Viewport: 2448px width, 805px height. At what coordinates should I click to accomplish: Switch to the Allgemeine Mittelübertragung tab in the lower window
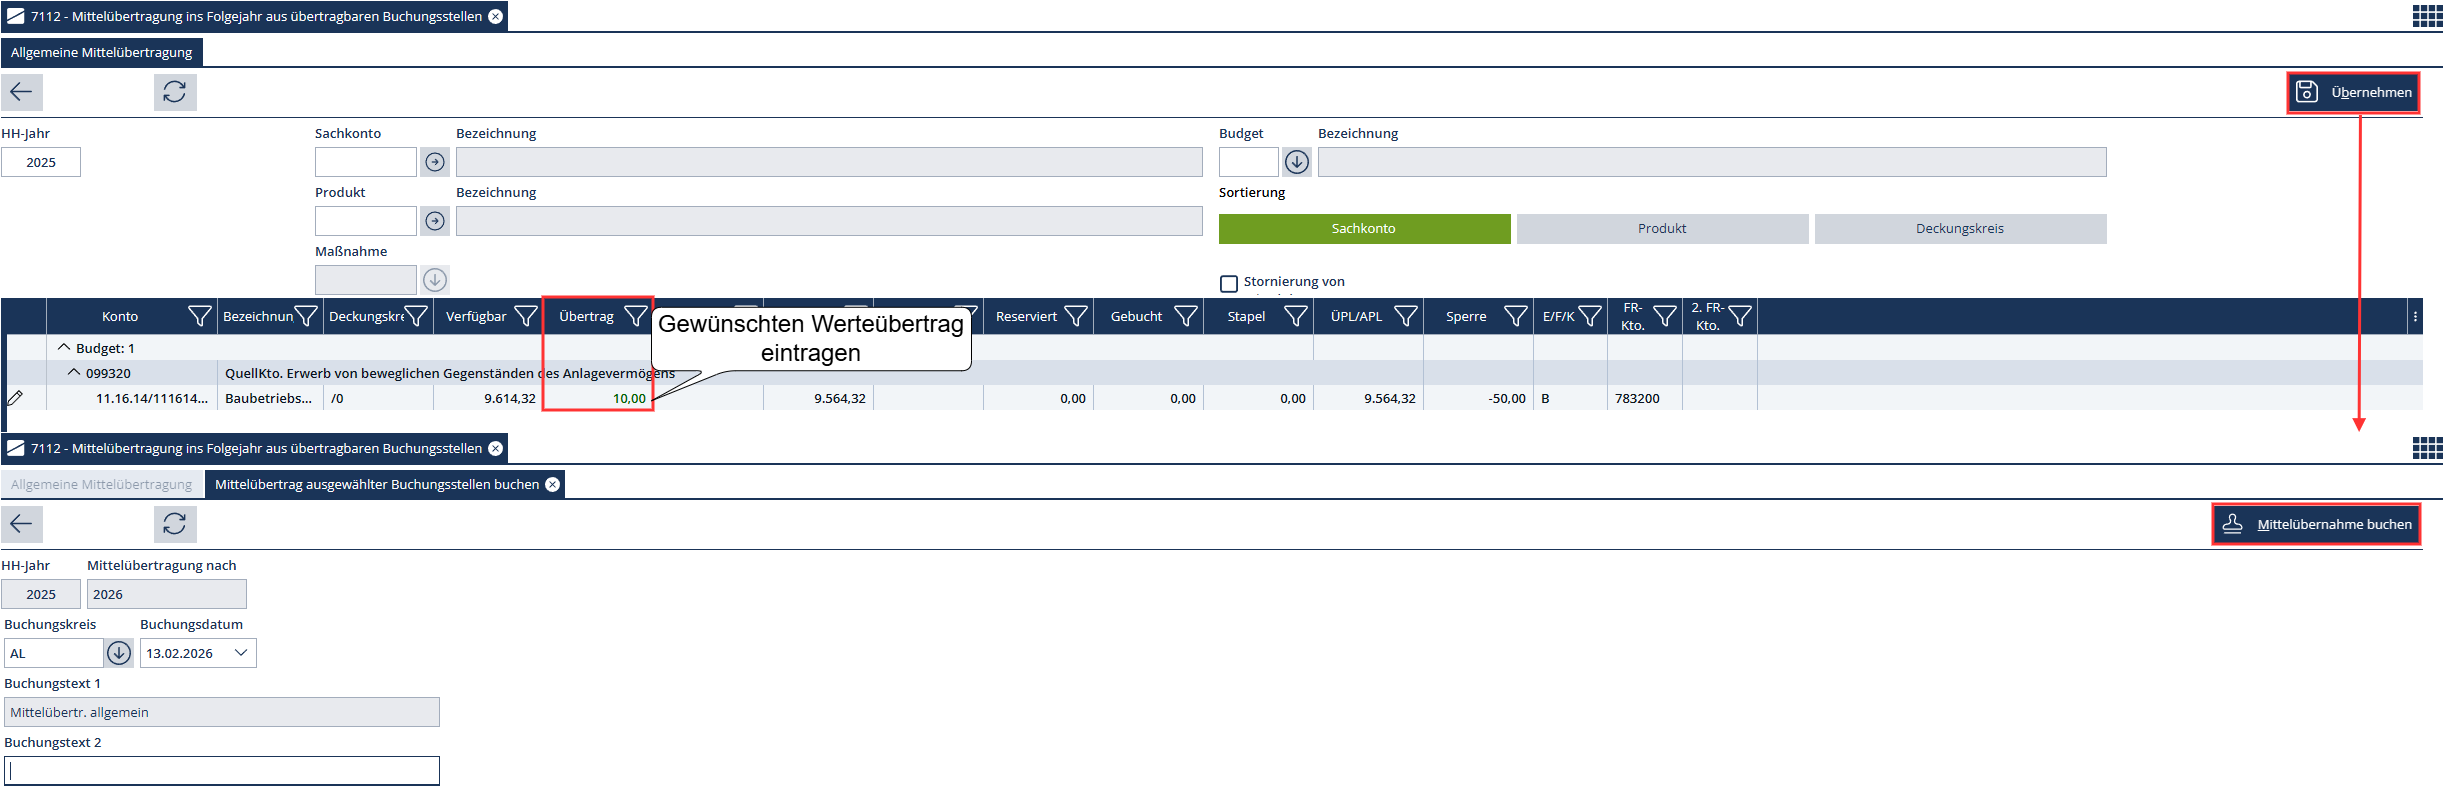[x=101, y=485]
